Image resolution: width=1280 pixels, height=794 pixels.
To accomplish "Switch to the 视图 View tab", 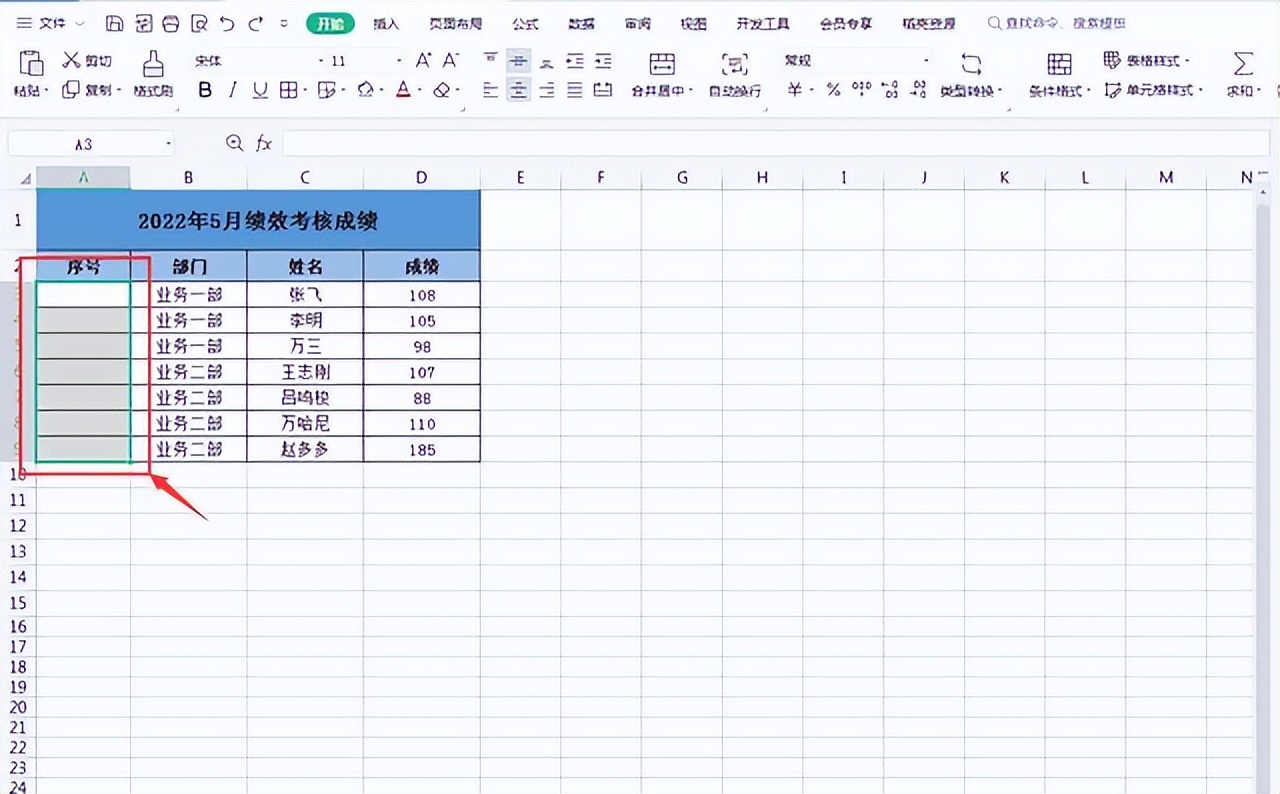I will 693,23.
